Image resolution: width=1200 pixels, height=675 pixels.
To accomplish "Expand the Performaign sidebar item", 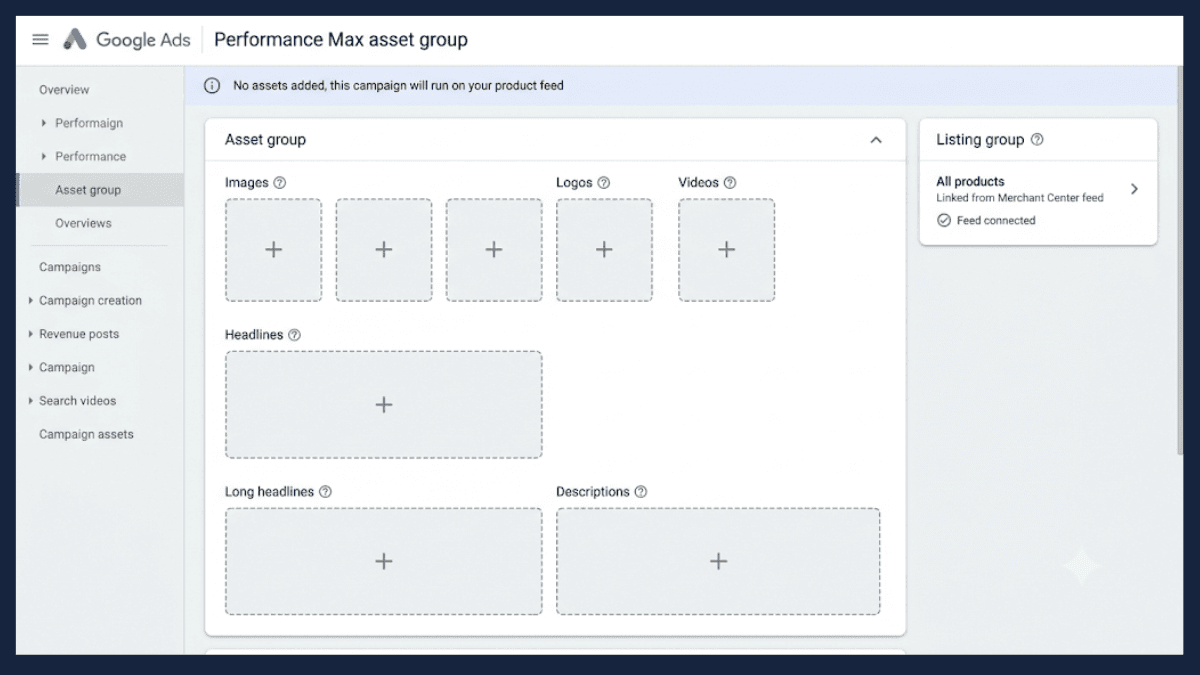I will point(44,123).
